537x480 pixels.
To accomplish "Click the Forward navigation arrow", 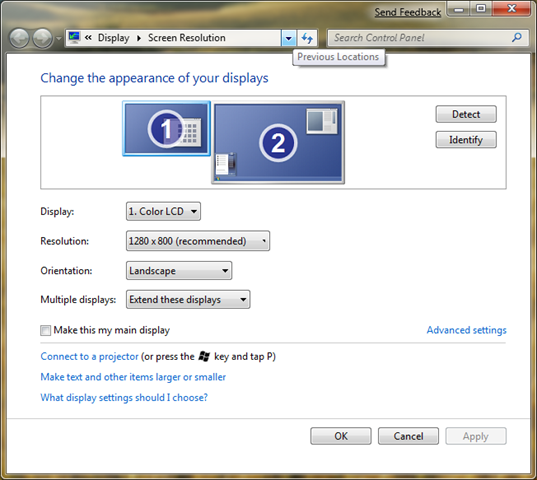I will (x=42, y=38).
